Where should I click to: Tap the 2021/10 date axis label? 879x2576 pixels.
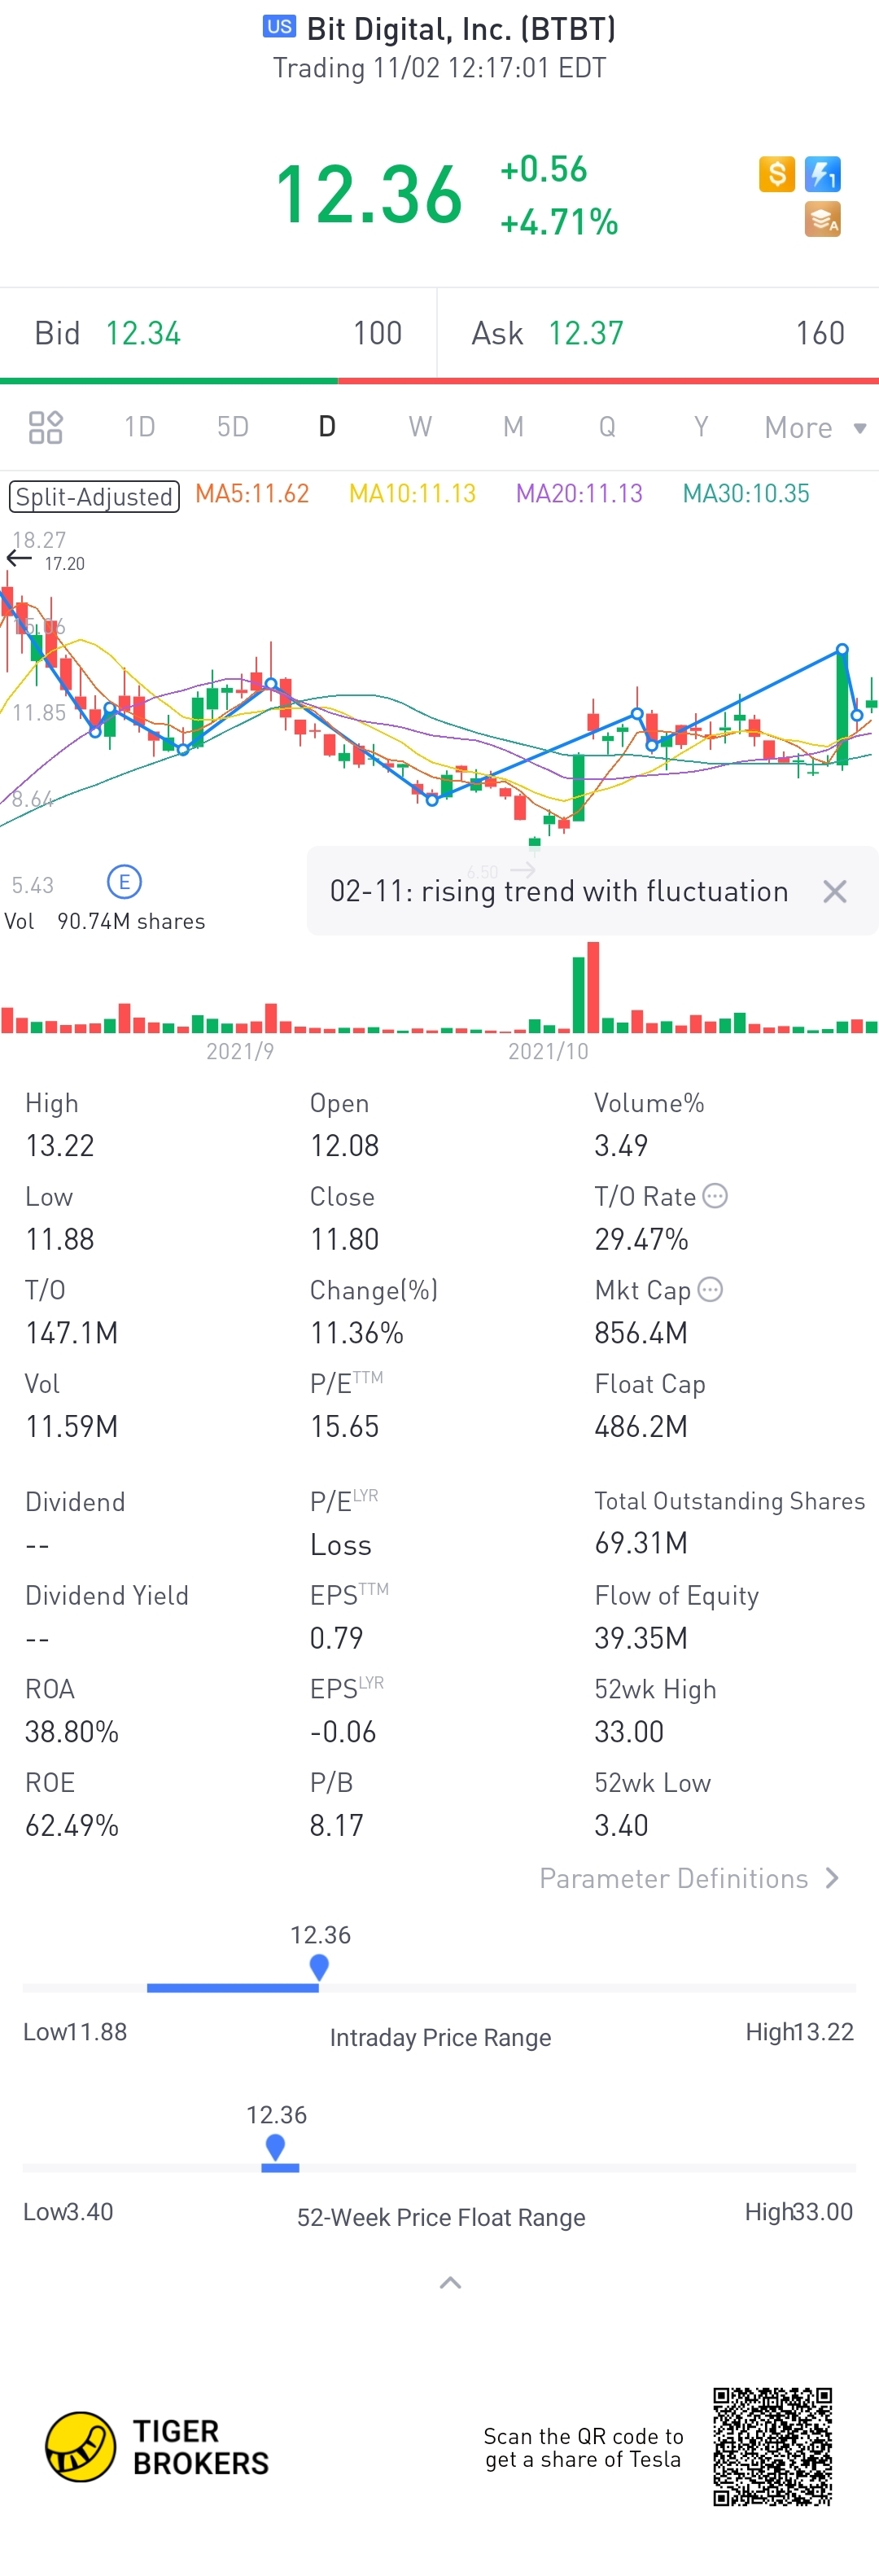[548, 1051]
